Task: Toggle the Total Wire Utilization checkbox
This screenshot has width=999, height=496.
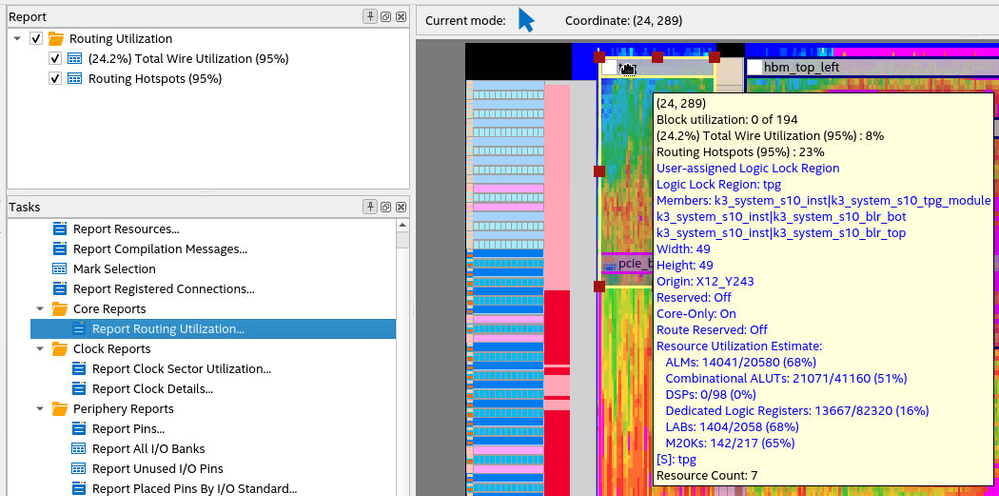Action: click(56, 59)
